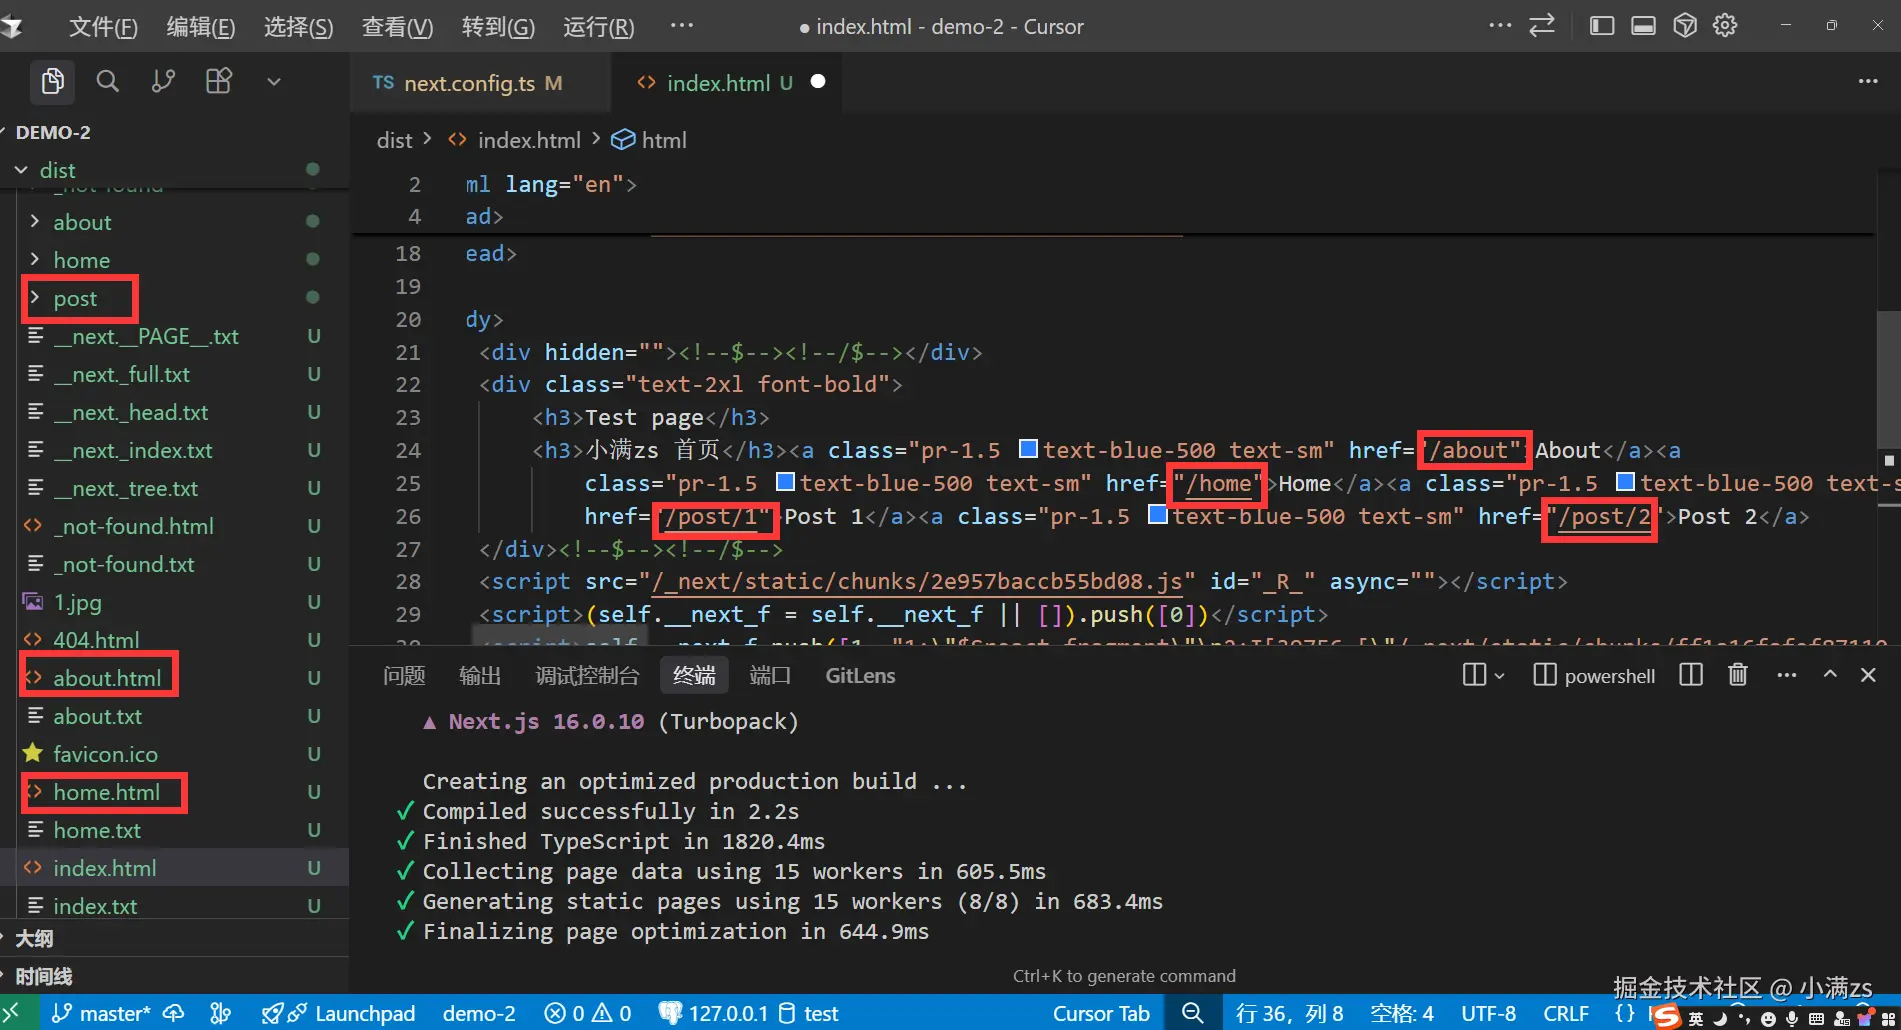This screenshot has height=1030, width=1901.
Task: Click the unsaved dot on index.html tab
Action: pos(818,82)
